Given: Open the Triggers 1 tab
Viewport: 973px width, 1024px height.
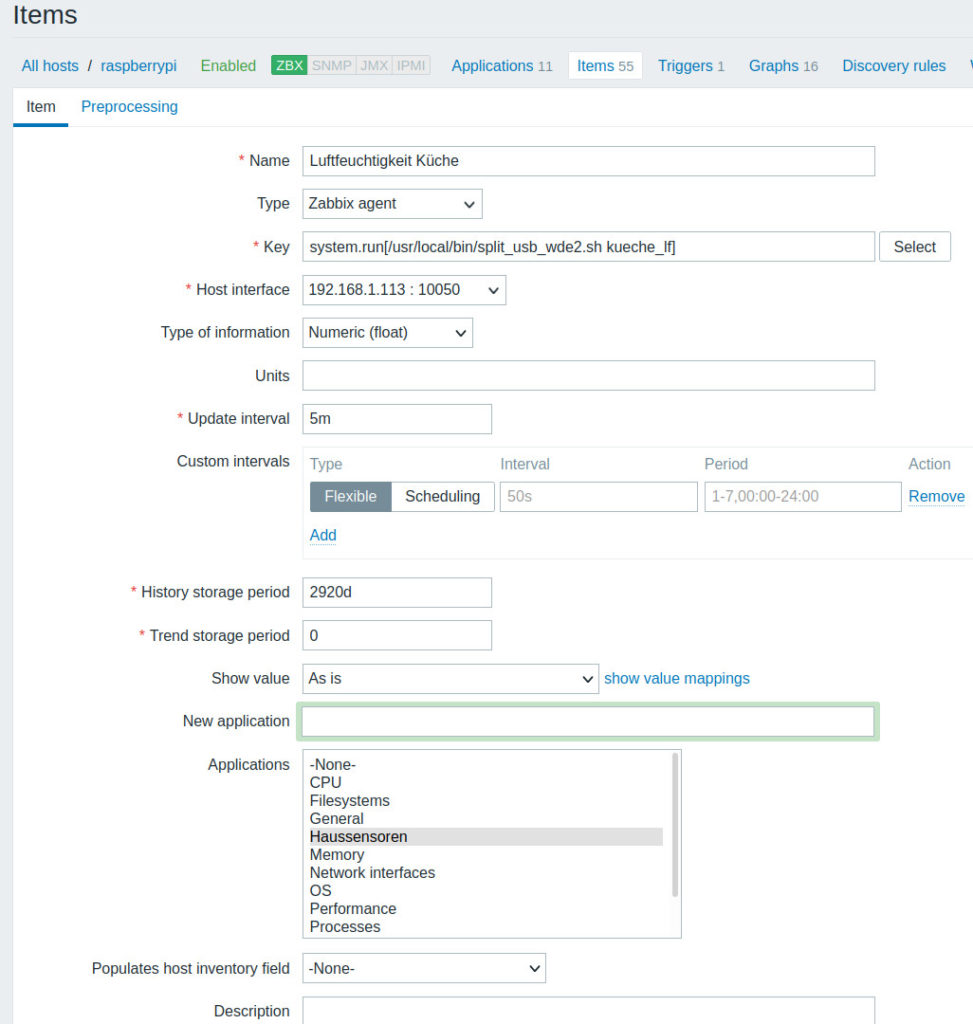Looking at the screenshot, I should pyautogui.click(x=691, y=66).
